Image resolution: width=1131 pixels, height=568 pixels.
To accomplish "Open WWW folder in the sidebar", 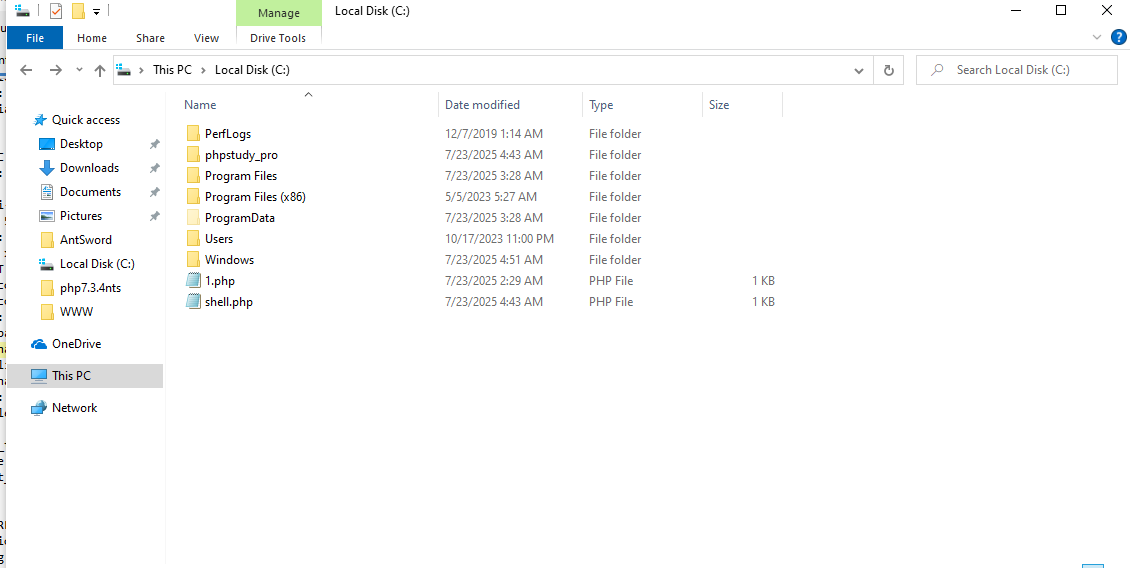I will click(76, 312).
